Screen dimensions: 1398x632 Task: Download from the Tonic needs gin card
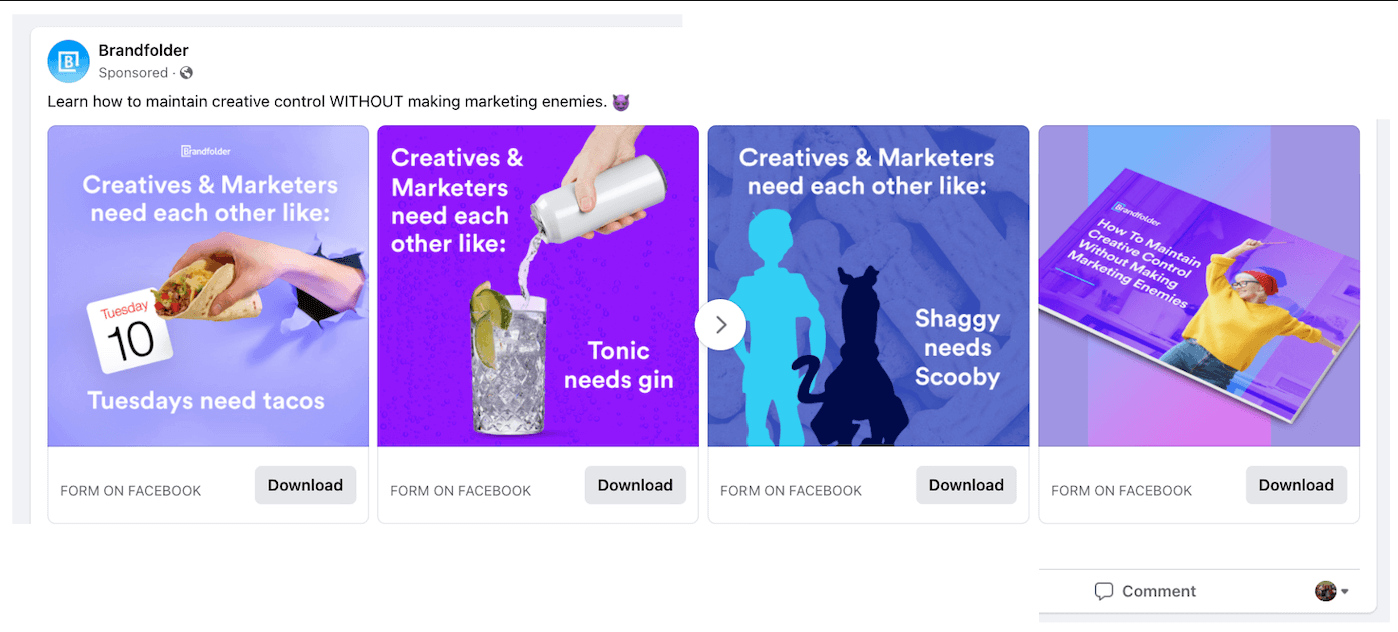635,485
